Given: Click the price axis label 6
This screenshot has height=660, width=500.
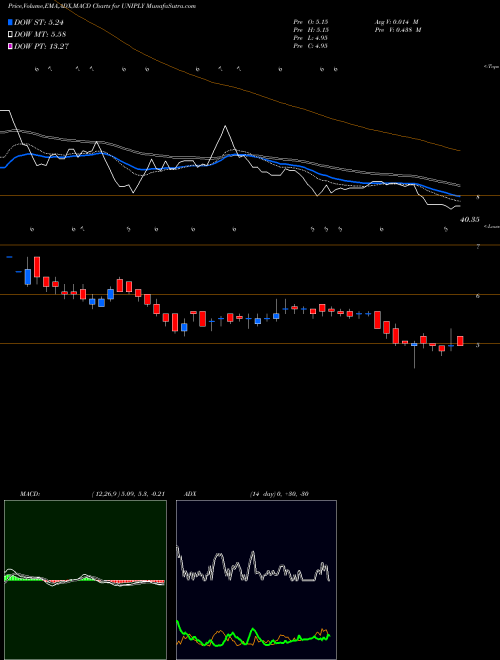Looking at the screenshot, I should (478, 296).
